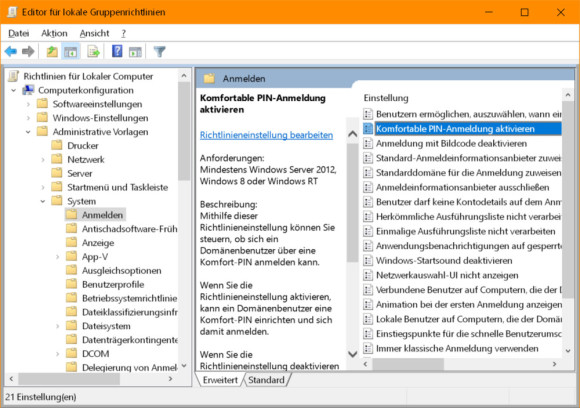Open Help via the blue question mark icon
This screenshot has height=408, width=580.
tap(117, 51)
